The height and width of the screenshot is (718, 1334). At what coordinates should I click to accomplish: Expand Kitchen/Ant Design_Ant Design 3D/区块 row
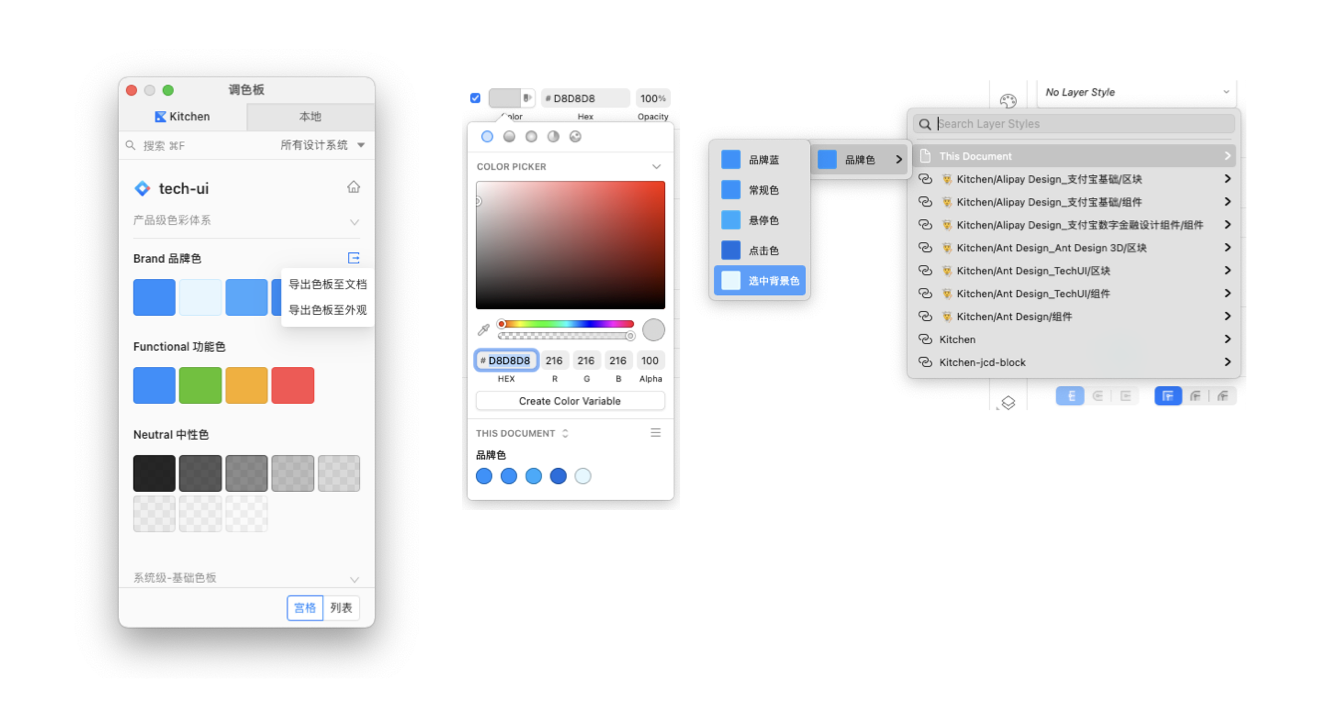click(x=1074, y=248)
